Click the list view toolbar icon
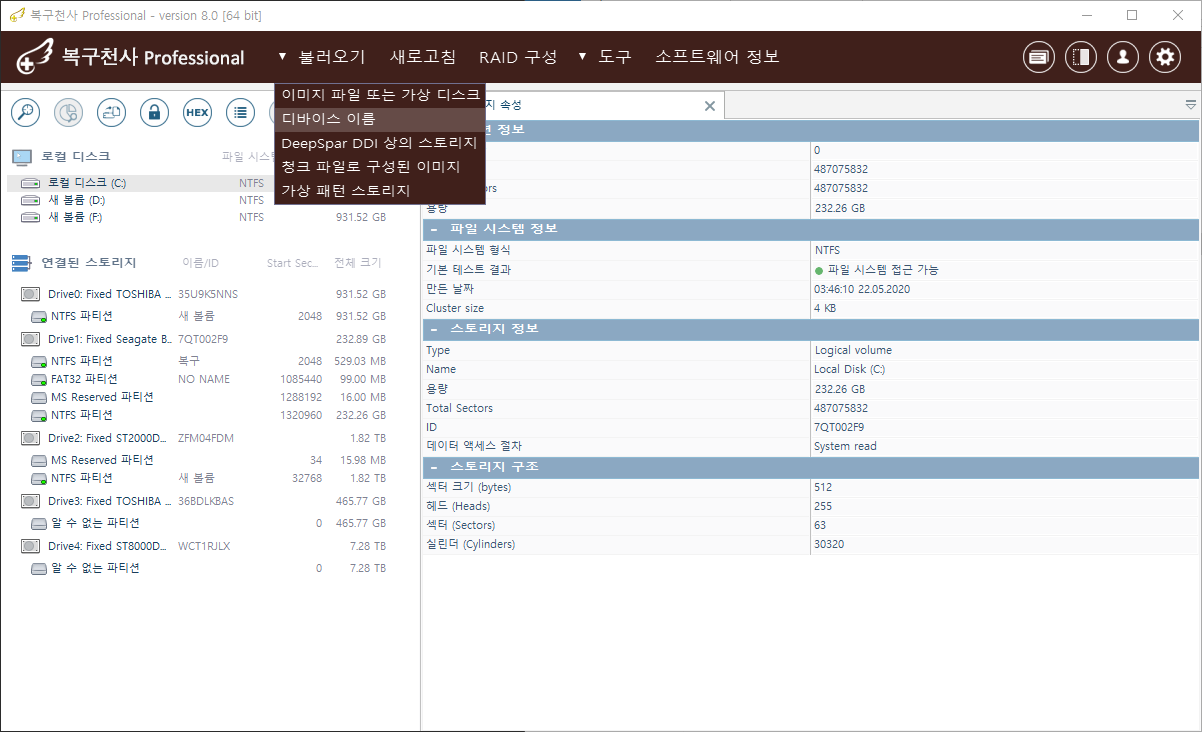1202x732 pixels. point(240,112)
